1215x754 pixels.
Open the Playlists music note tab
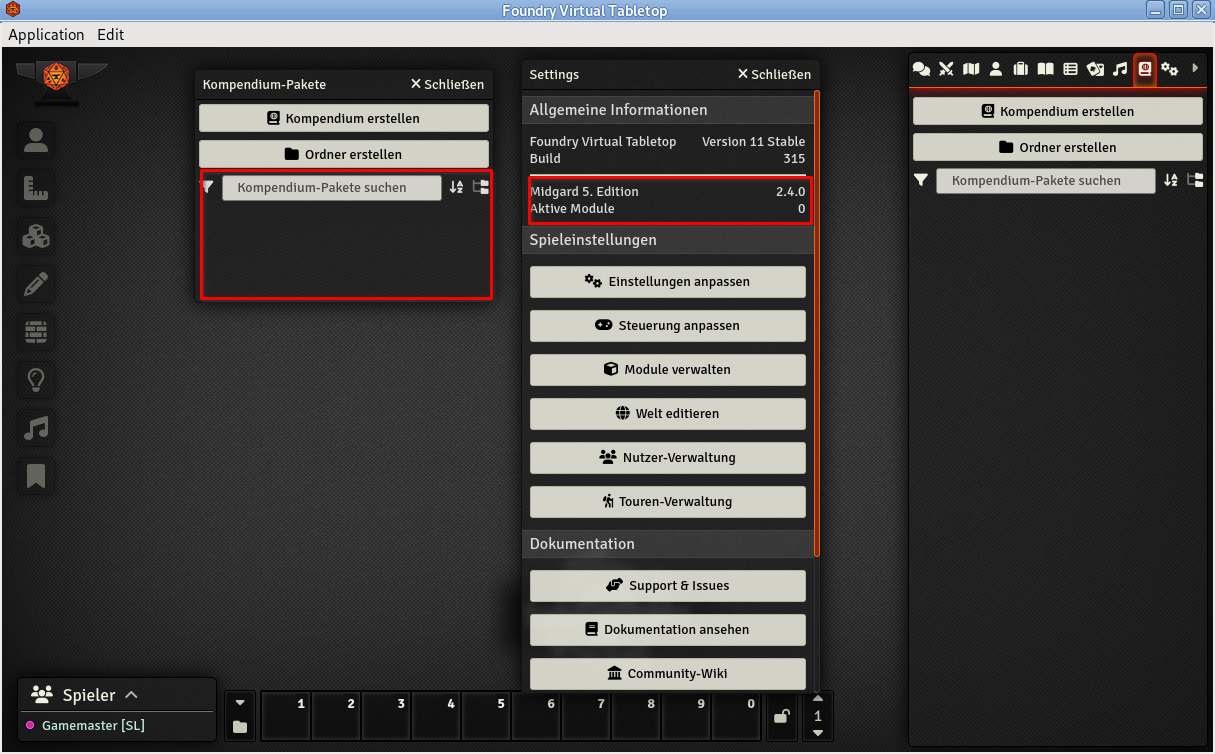(1120, 69)
